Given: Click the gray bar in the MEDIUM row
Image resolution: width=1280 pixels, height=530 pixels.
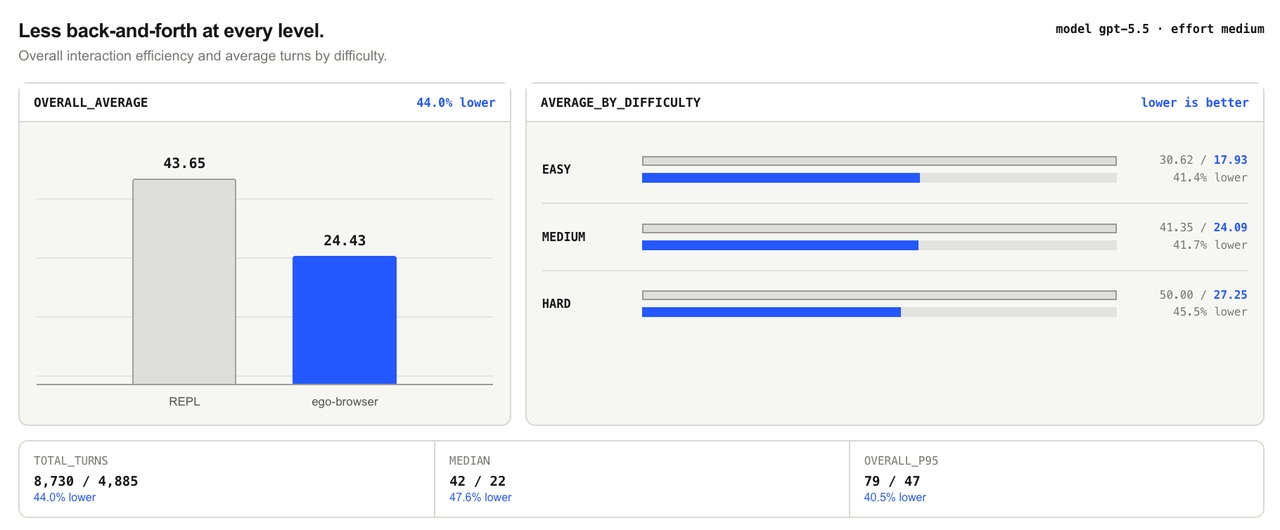Looking at the screenshot, I should pyautogui.click(x=879, y=228).
